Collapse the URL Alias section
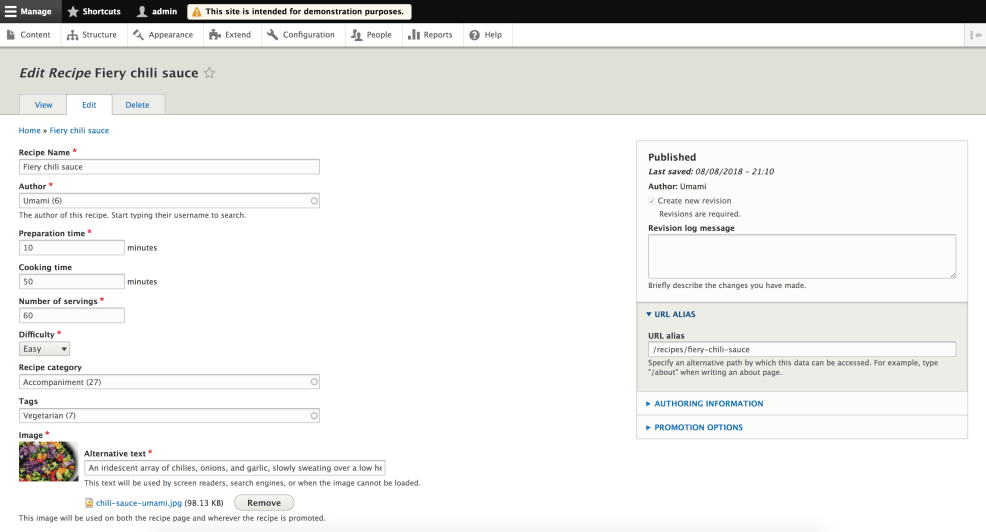Image resolution: width=986 pixels, height=532 pixels. [675, 314]
